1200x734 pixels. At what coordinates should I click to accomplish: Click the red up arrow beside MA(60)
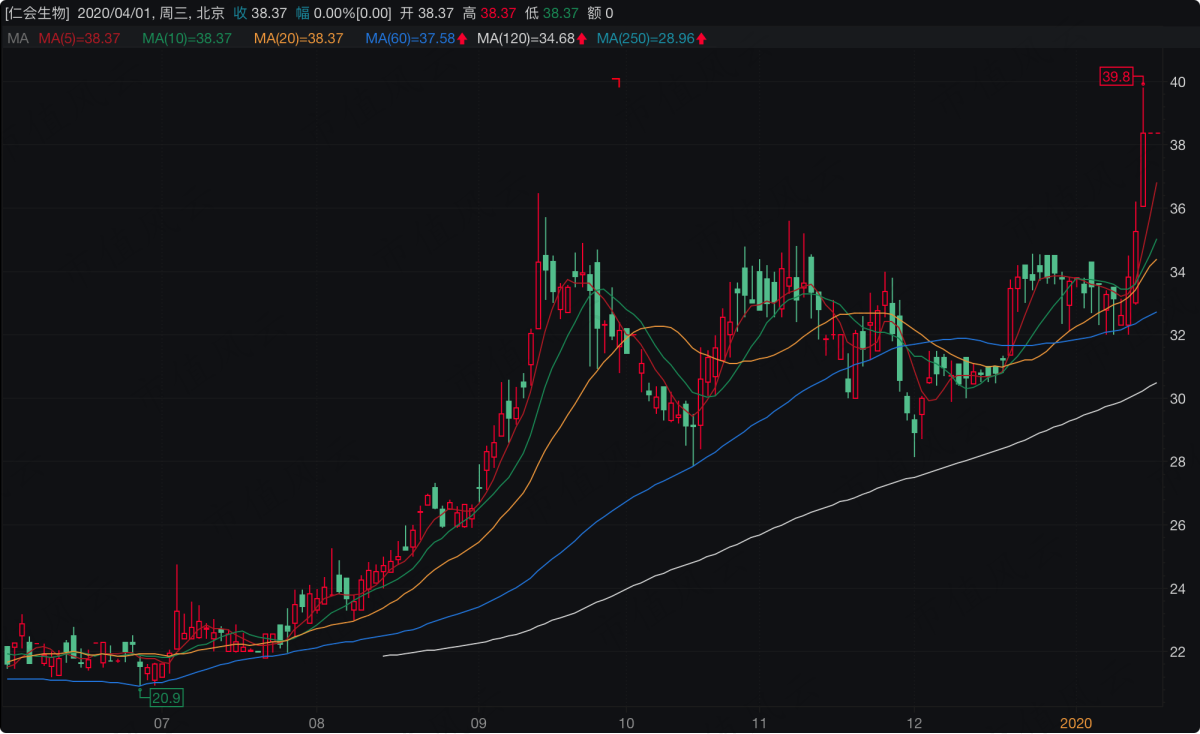pos(462,38)
